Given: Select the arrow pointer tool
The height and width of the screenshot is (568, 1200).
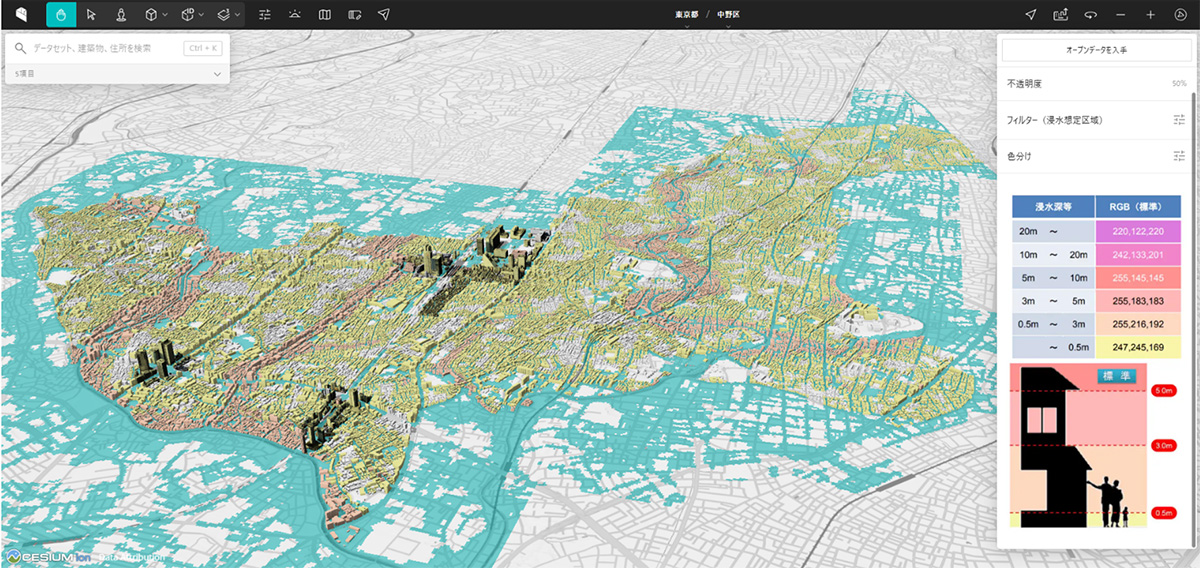Looking at the screenshot, I should click(91, 15).
